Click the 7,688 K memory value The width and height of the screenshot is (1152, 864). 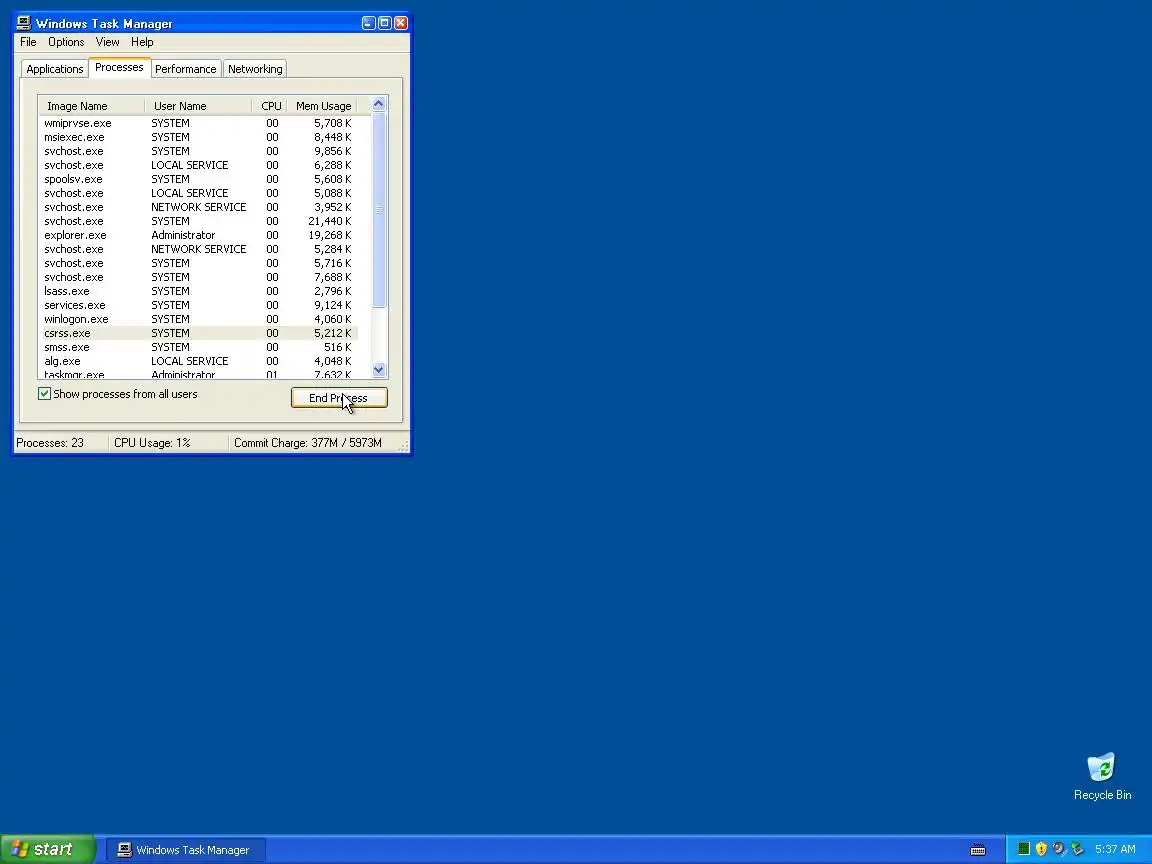tap(332, 277)
